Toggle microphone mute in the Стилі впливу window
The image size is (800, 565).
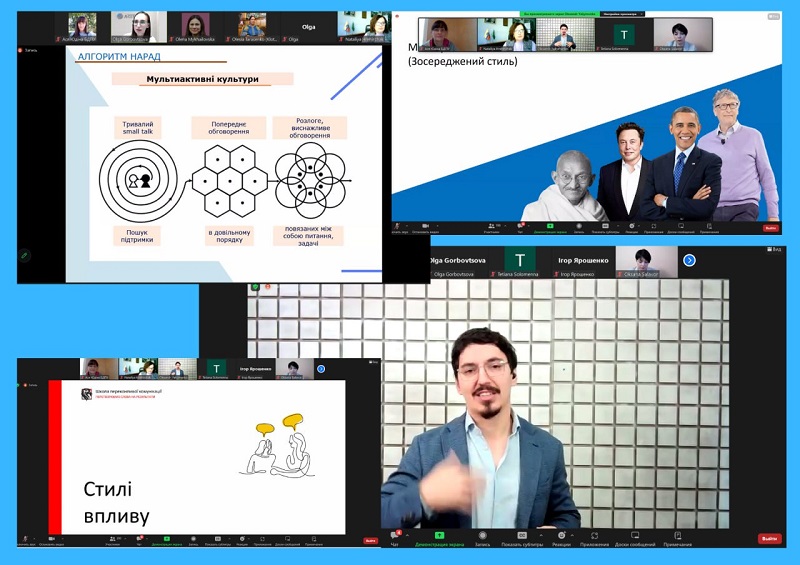tap(25, 541)
